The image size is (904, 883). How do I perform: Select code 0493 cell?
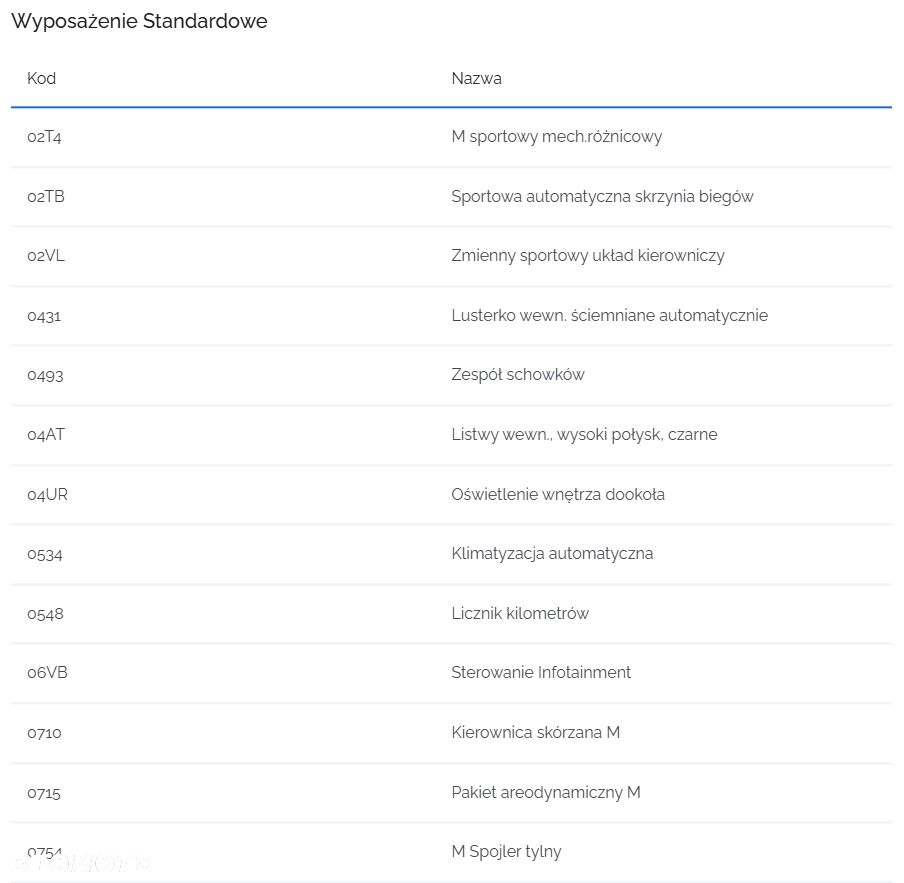(45, 375)
